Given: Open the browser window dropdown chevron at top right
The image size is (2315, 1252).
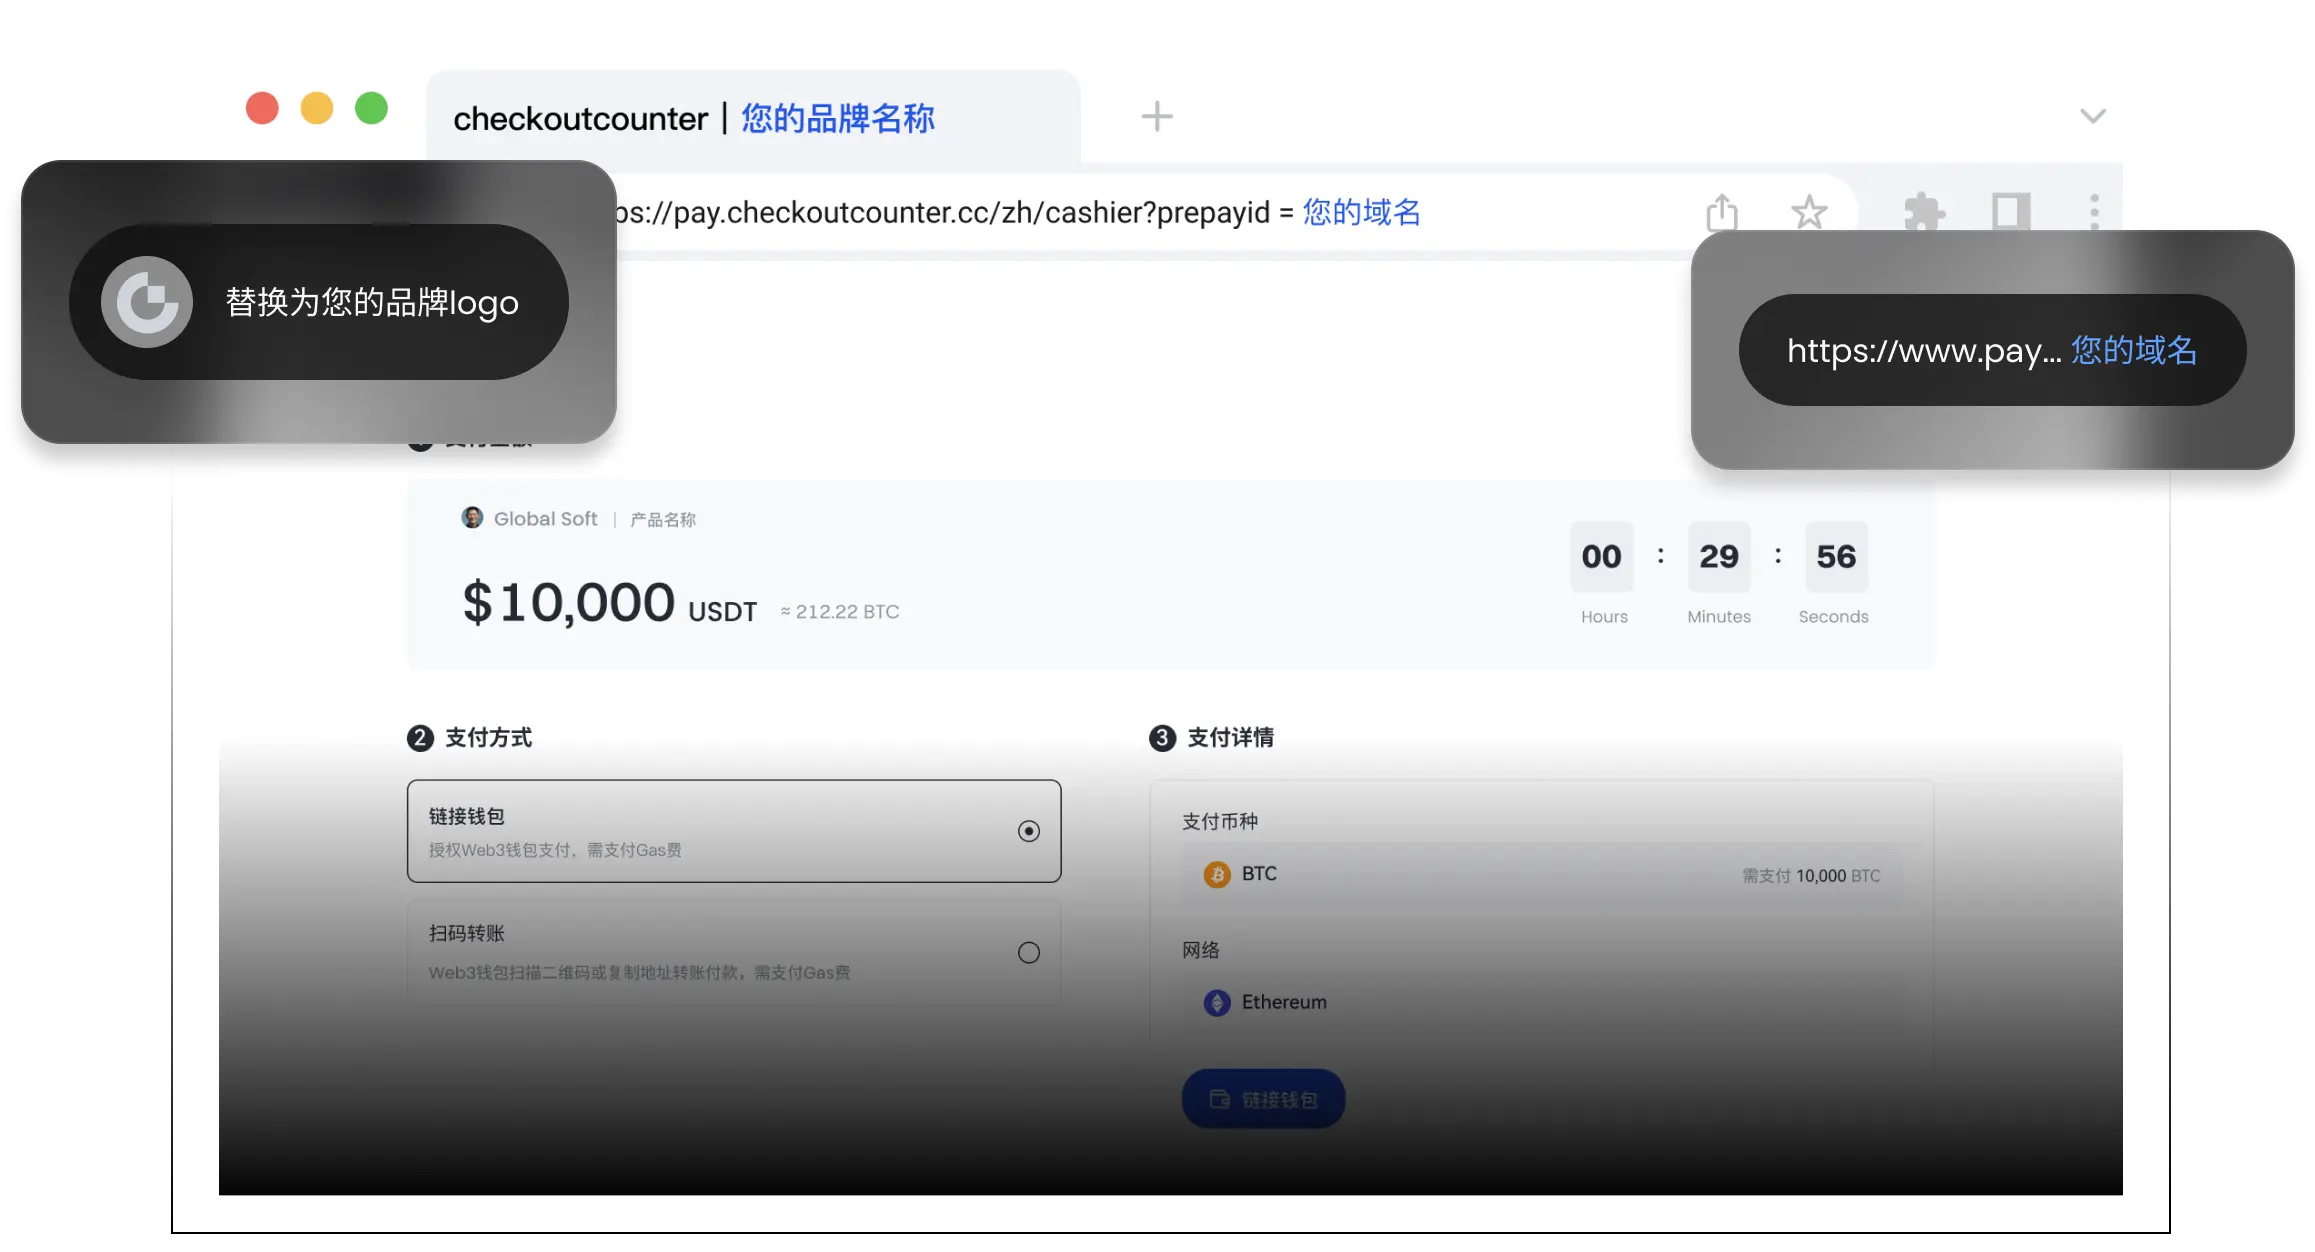Looking at the screenshot, I should tap(2092, 115).
